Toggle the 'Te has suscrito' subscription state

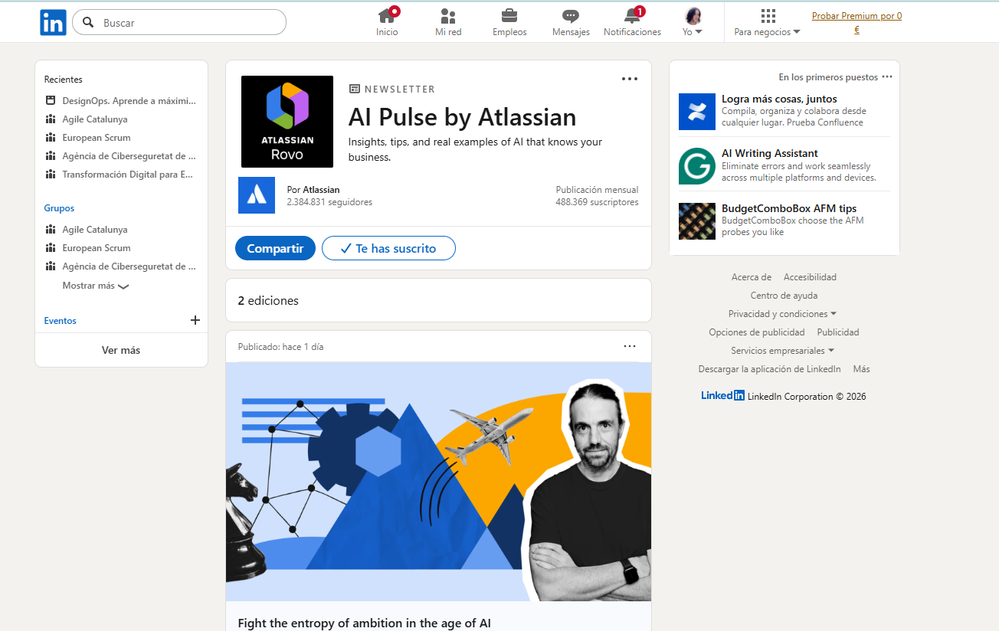pos(388,248)
